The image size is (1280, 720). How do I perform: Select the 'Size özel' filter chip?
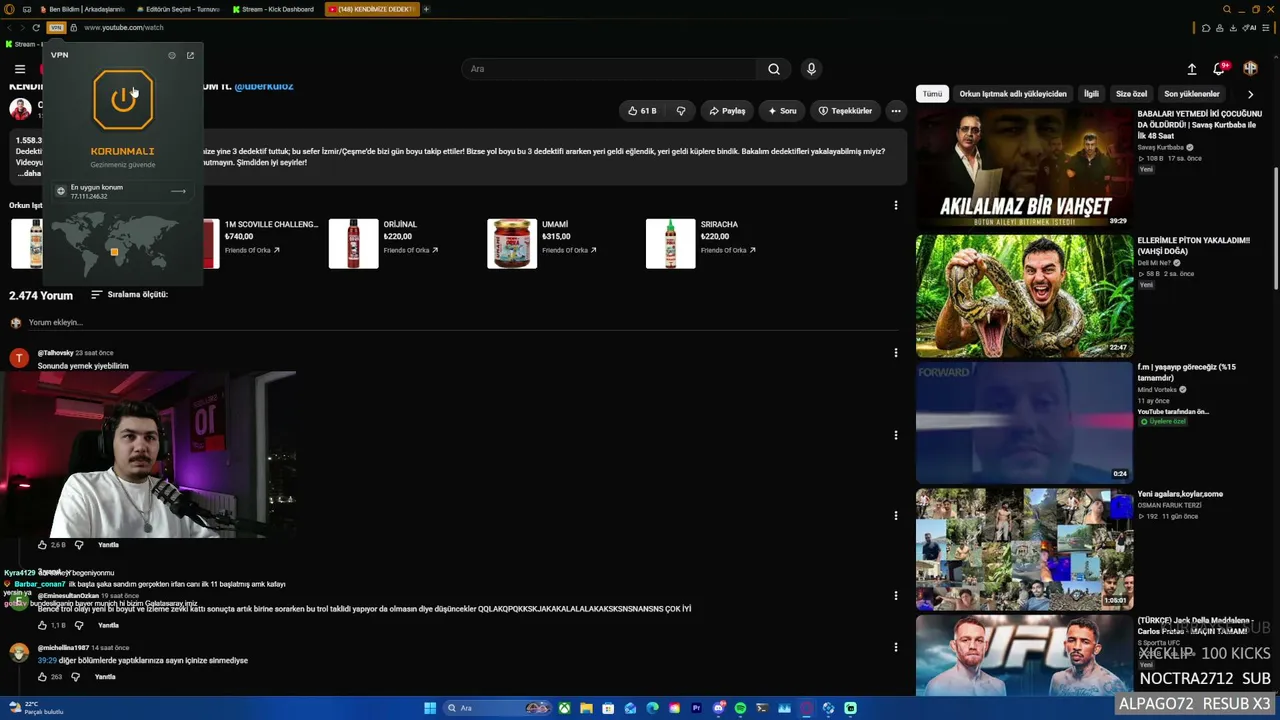click(x=1131, y=94)
